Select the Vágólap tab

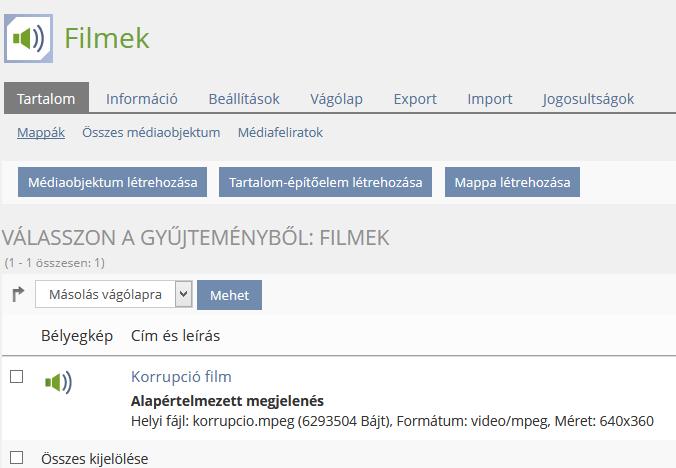(336, 98)
